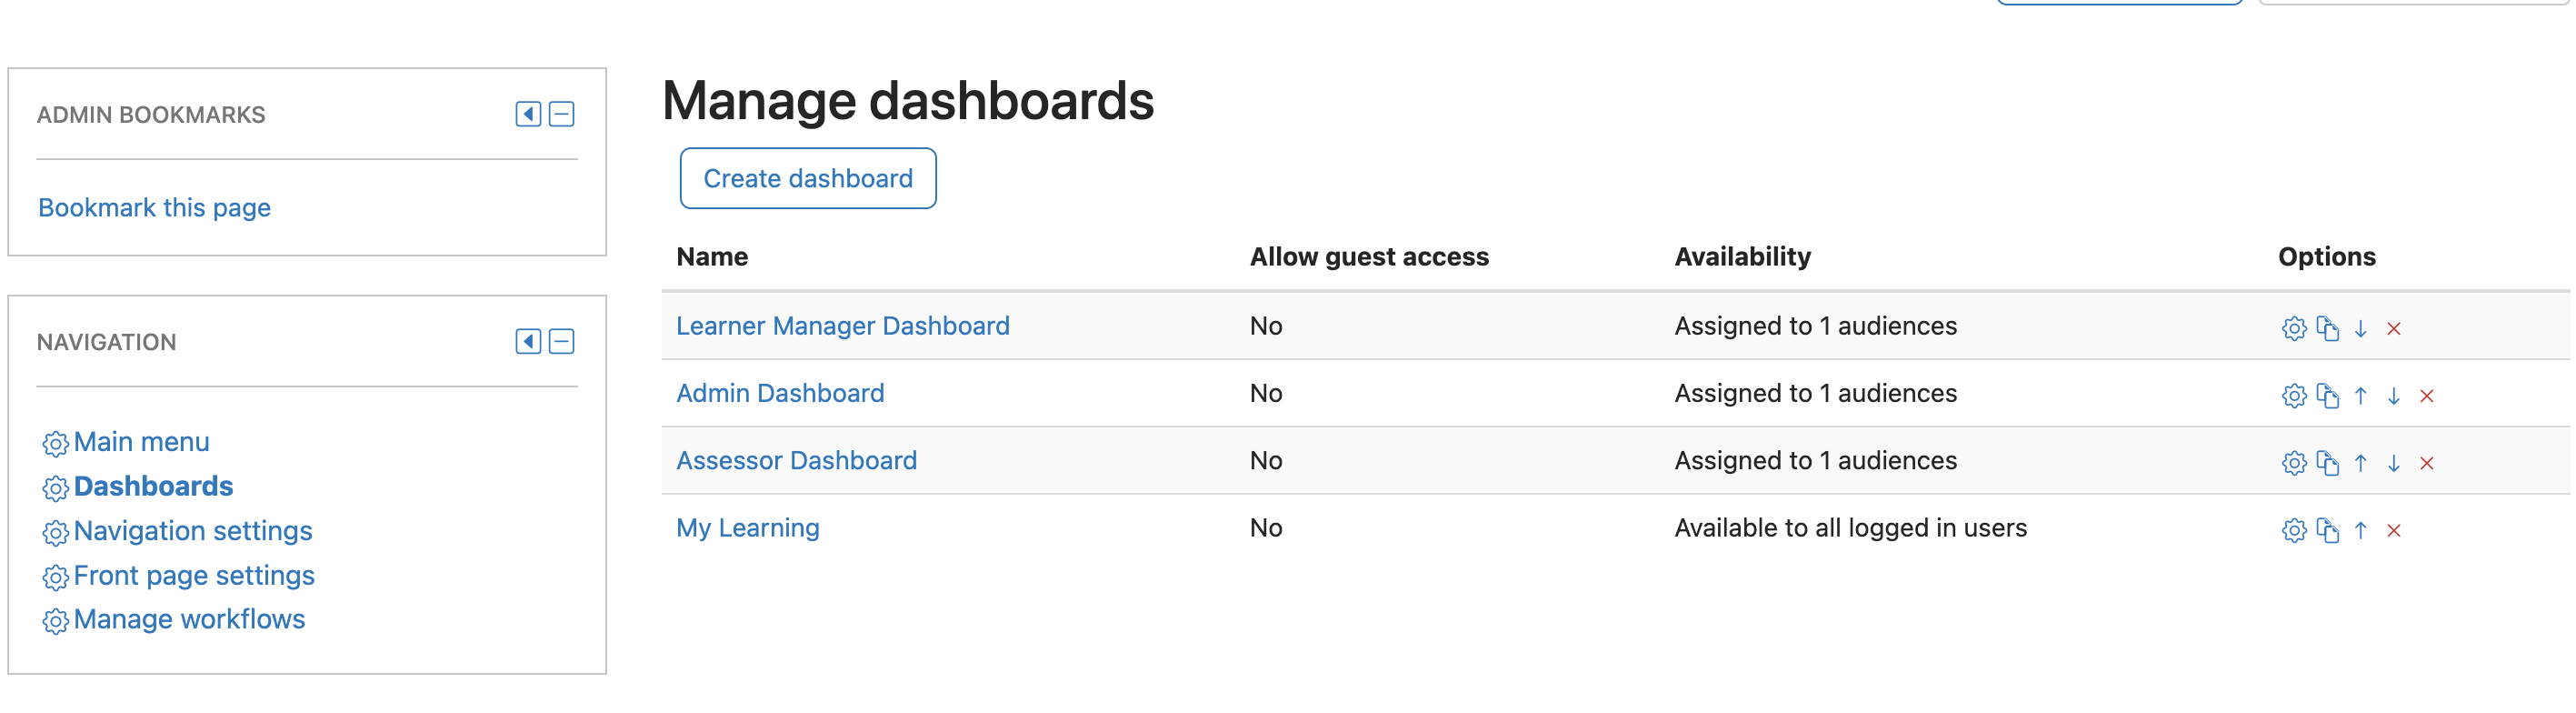
Task: Go to Navigation settings
Action: click(193, 531)
